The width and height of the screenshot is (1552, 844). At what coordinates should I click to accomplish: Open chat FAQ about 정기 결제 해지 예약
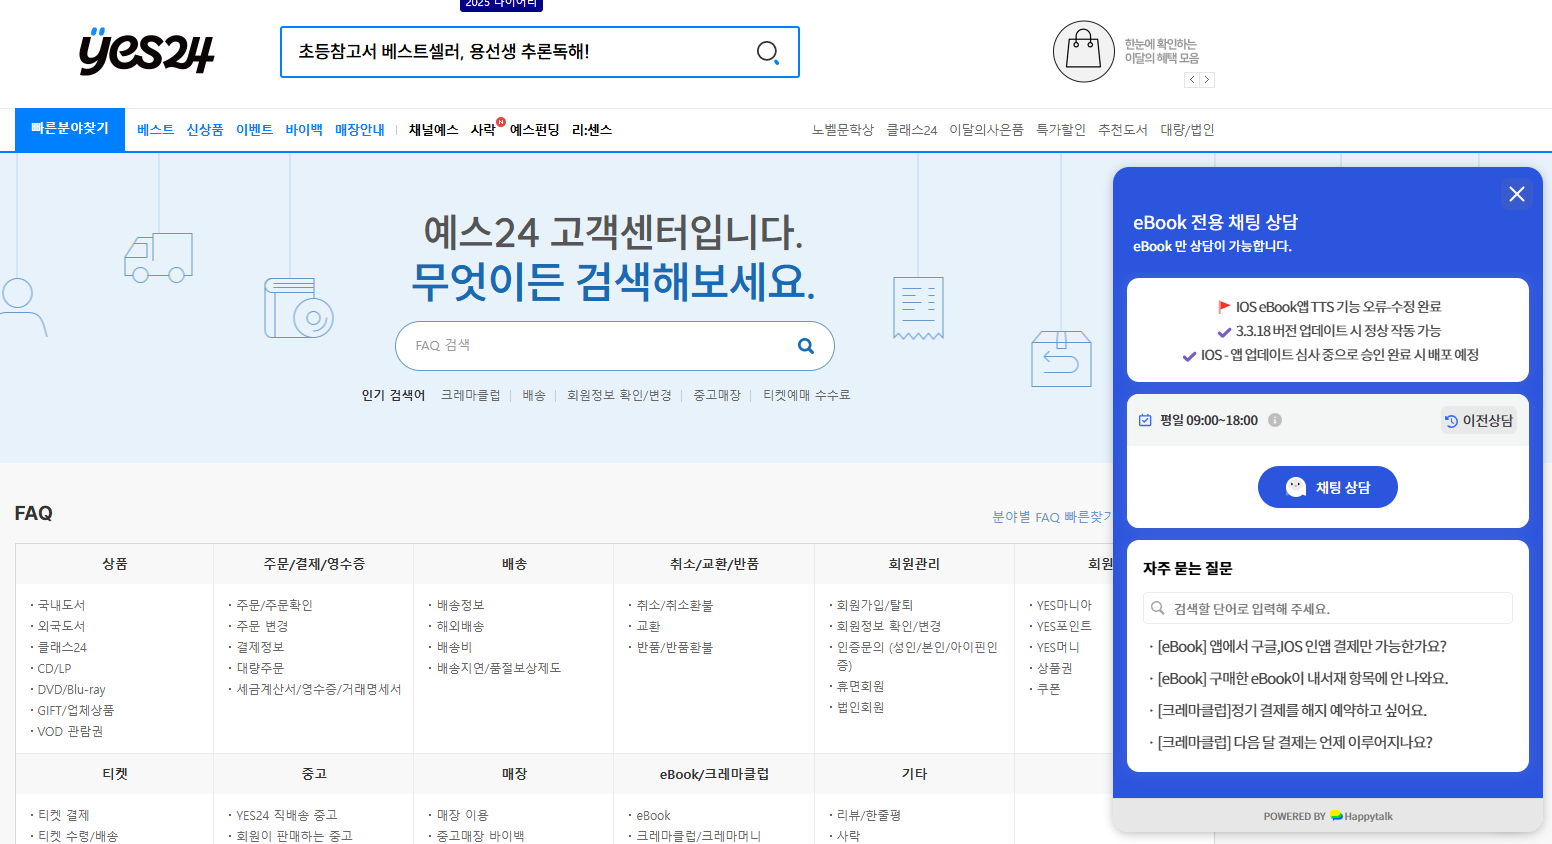point(1292,710)
